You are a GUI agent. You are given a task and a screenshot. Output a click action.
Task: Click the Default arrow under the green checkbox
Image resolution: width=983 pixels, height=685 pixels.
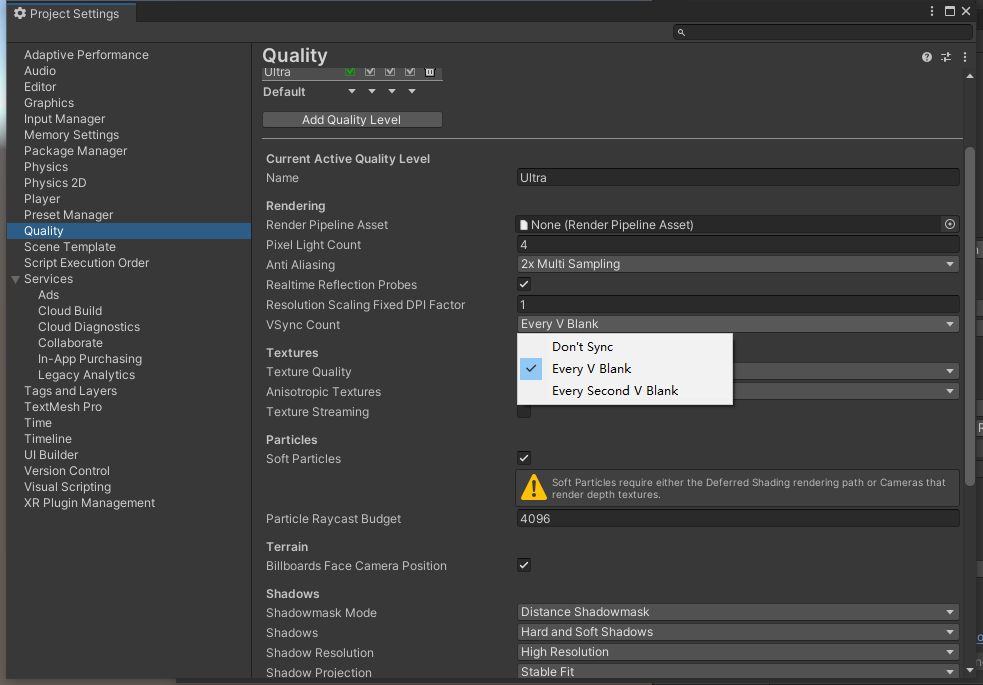(352, 92)
